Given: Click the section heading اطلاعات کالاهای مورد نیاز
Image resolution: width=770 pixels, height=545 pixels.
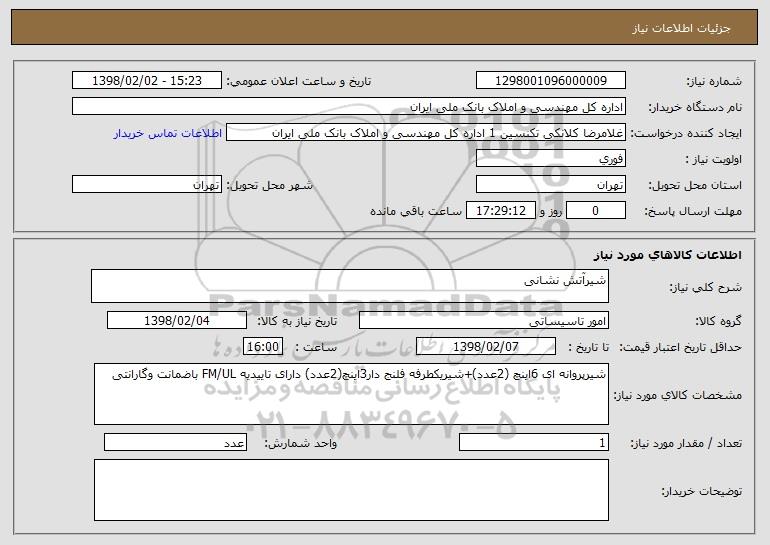Looking at the screenshot, I should tap(667, 255).
